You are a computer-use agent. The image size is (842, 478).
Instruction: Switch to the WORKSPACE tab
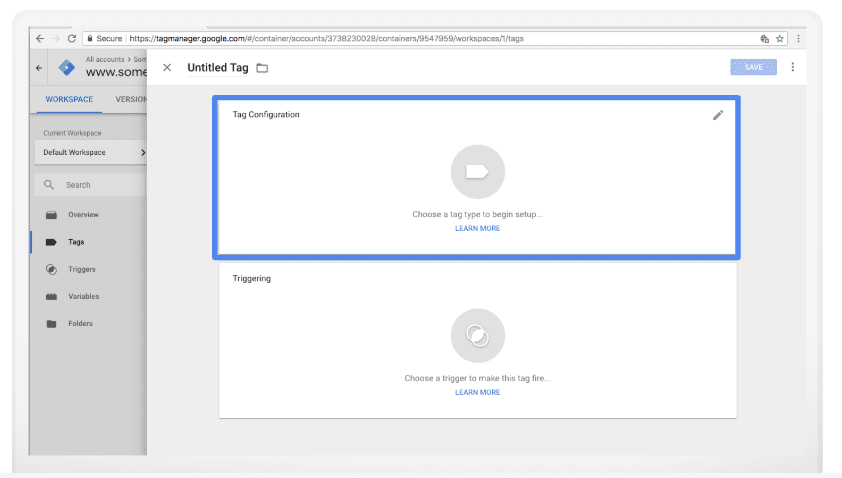pos(69,99)
